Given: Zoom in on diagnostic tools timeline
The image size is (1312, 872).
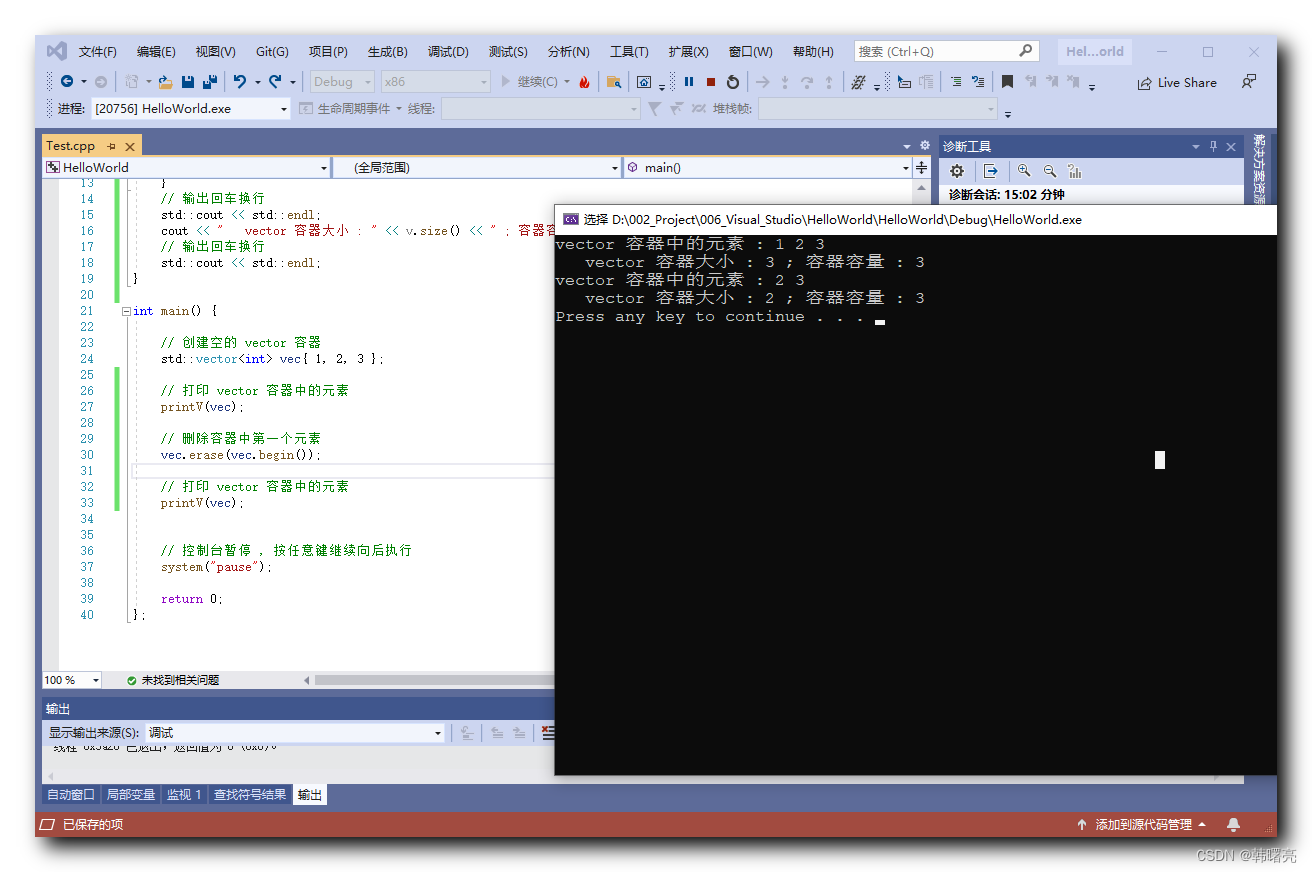Looking at the screenshot, I should tap(1024, 171).
